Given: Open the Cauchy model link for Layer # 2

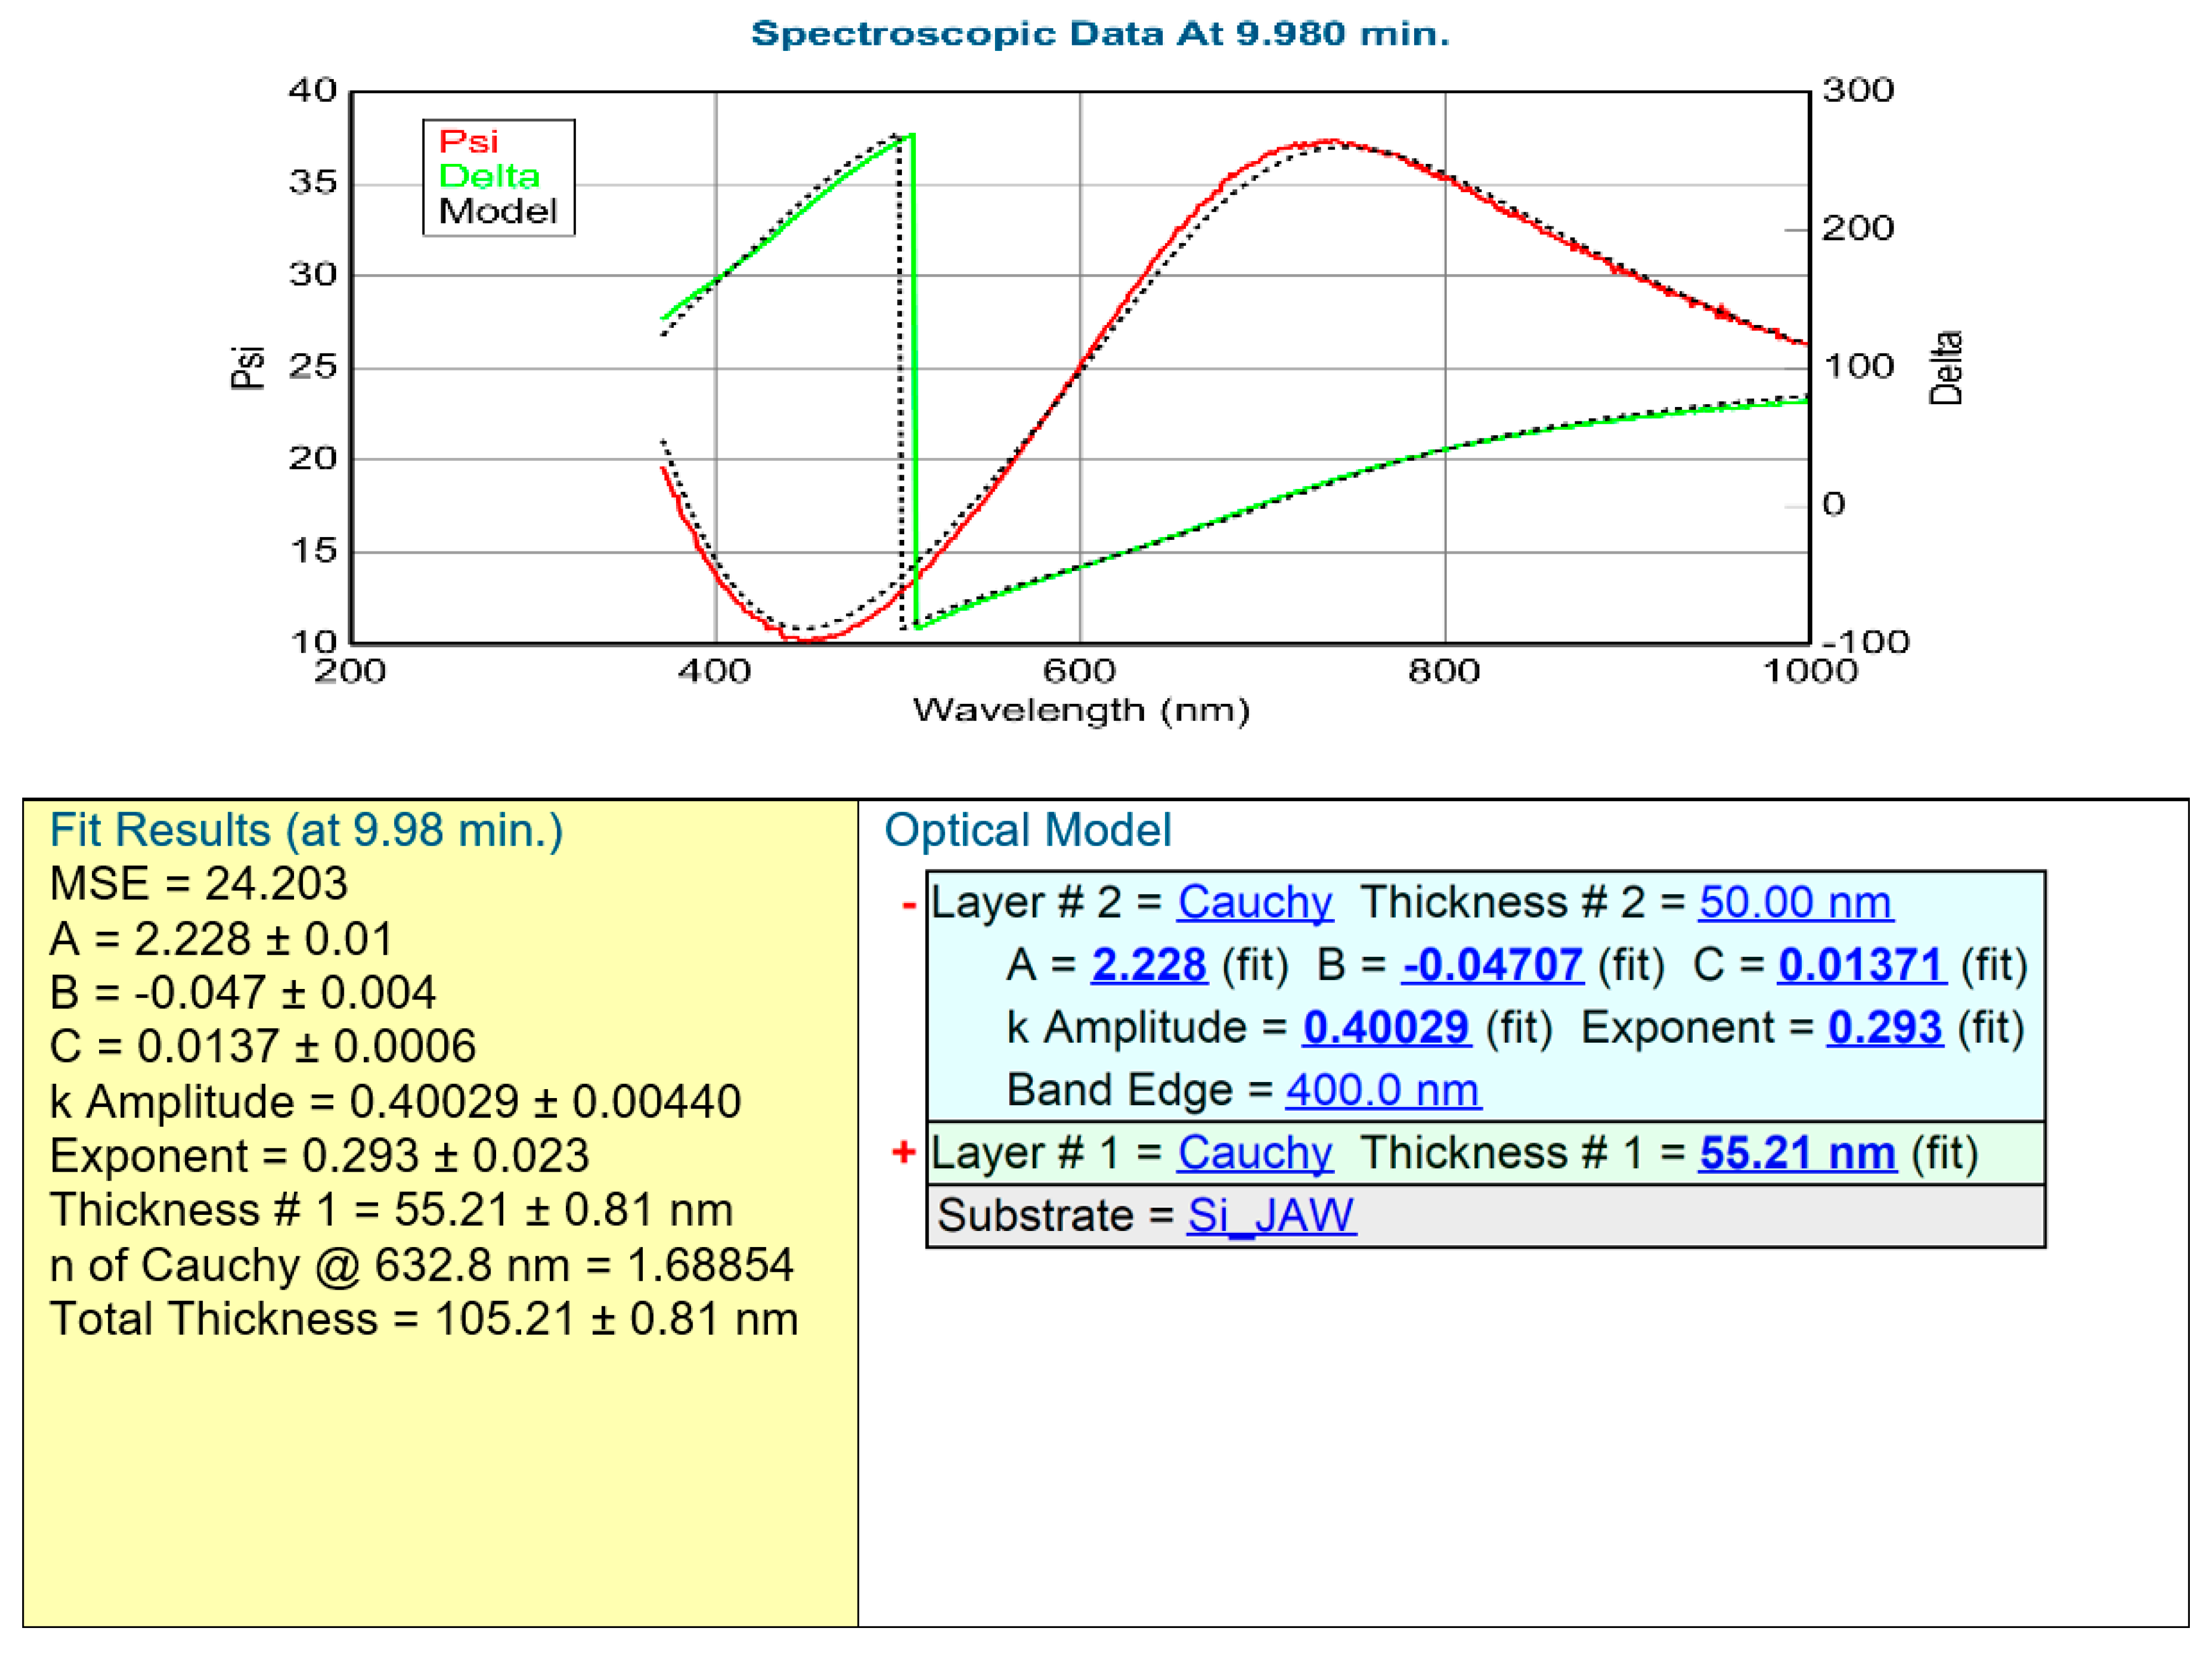Looking at the screenshot, I should coord(1256,901).
